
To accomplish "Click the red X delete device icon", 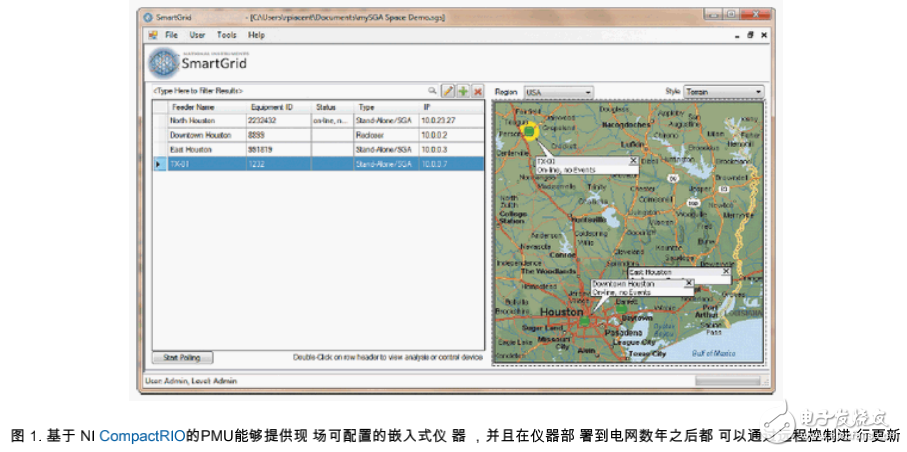I will pos(478,91).
